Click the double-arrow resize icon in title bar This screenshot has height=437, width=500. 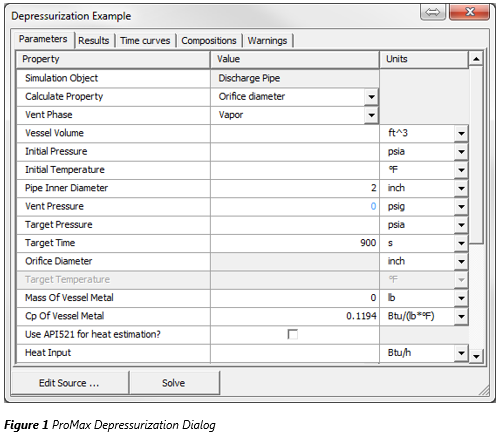tap(433, 13)
